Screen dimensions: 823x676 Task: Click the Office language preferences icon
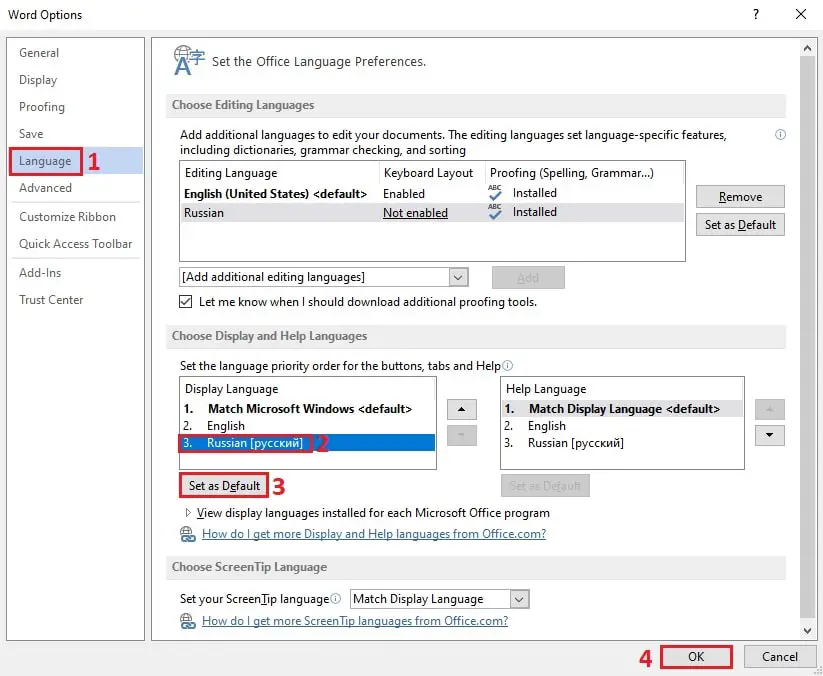pyautogui.click(x=188, y=60)
